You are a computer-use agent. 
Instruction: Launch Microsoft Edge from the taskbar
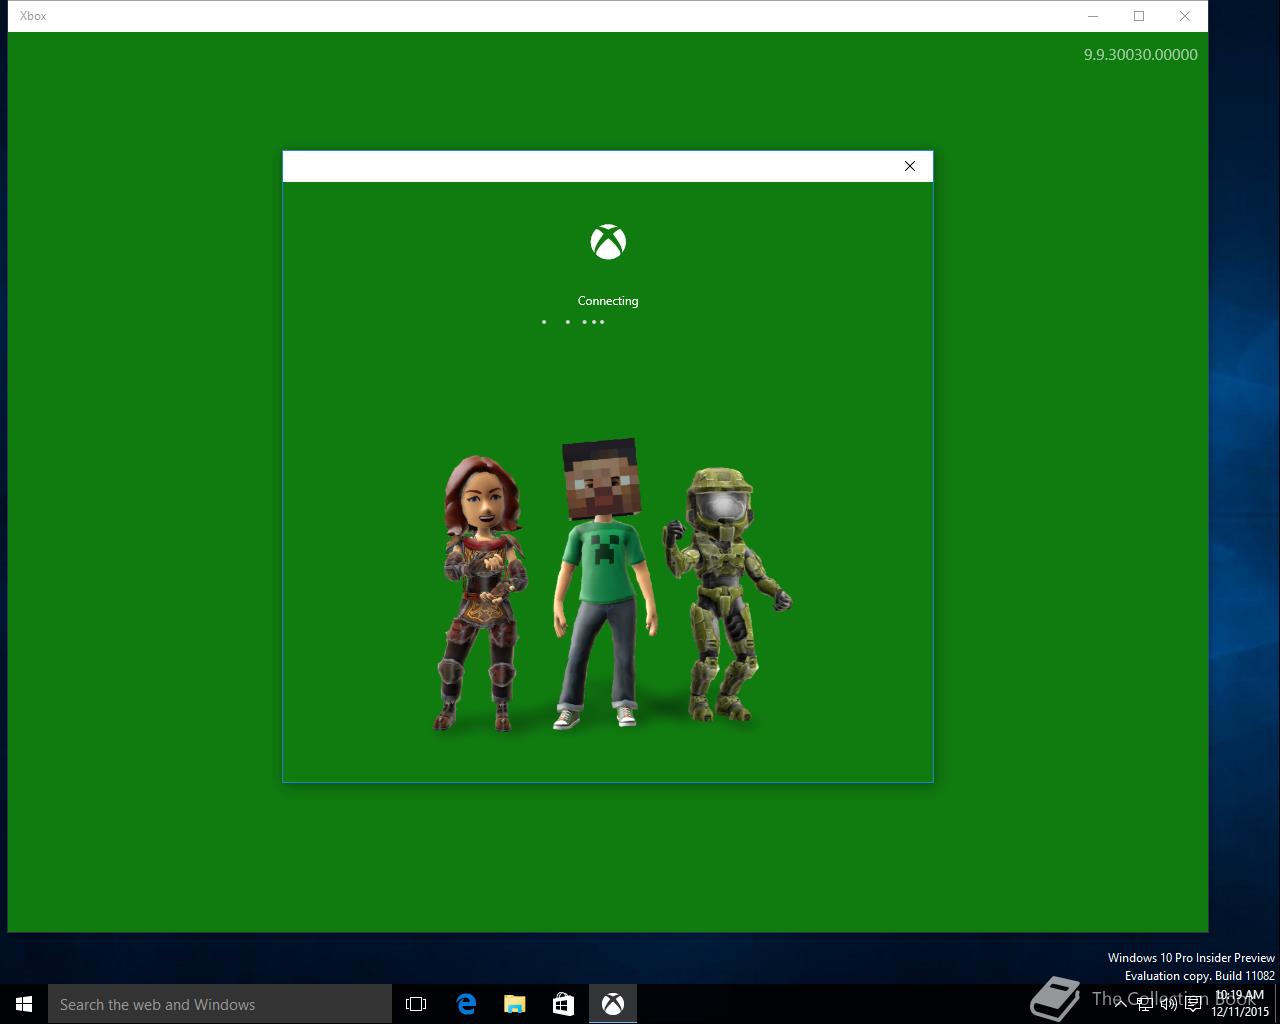[x=466, y=1004]
